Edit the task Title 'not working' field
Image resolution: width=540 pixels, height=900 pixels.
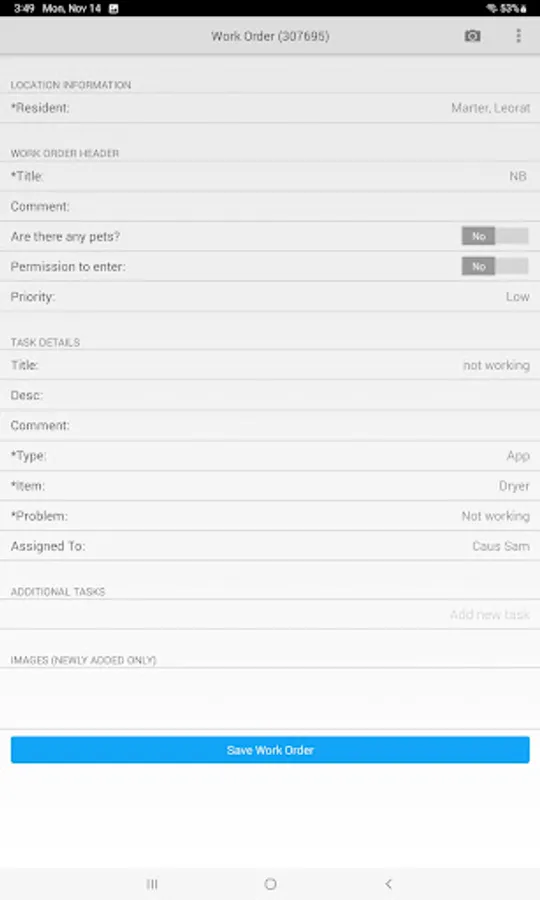click(x=270, y=365)
